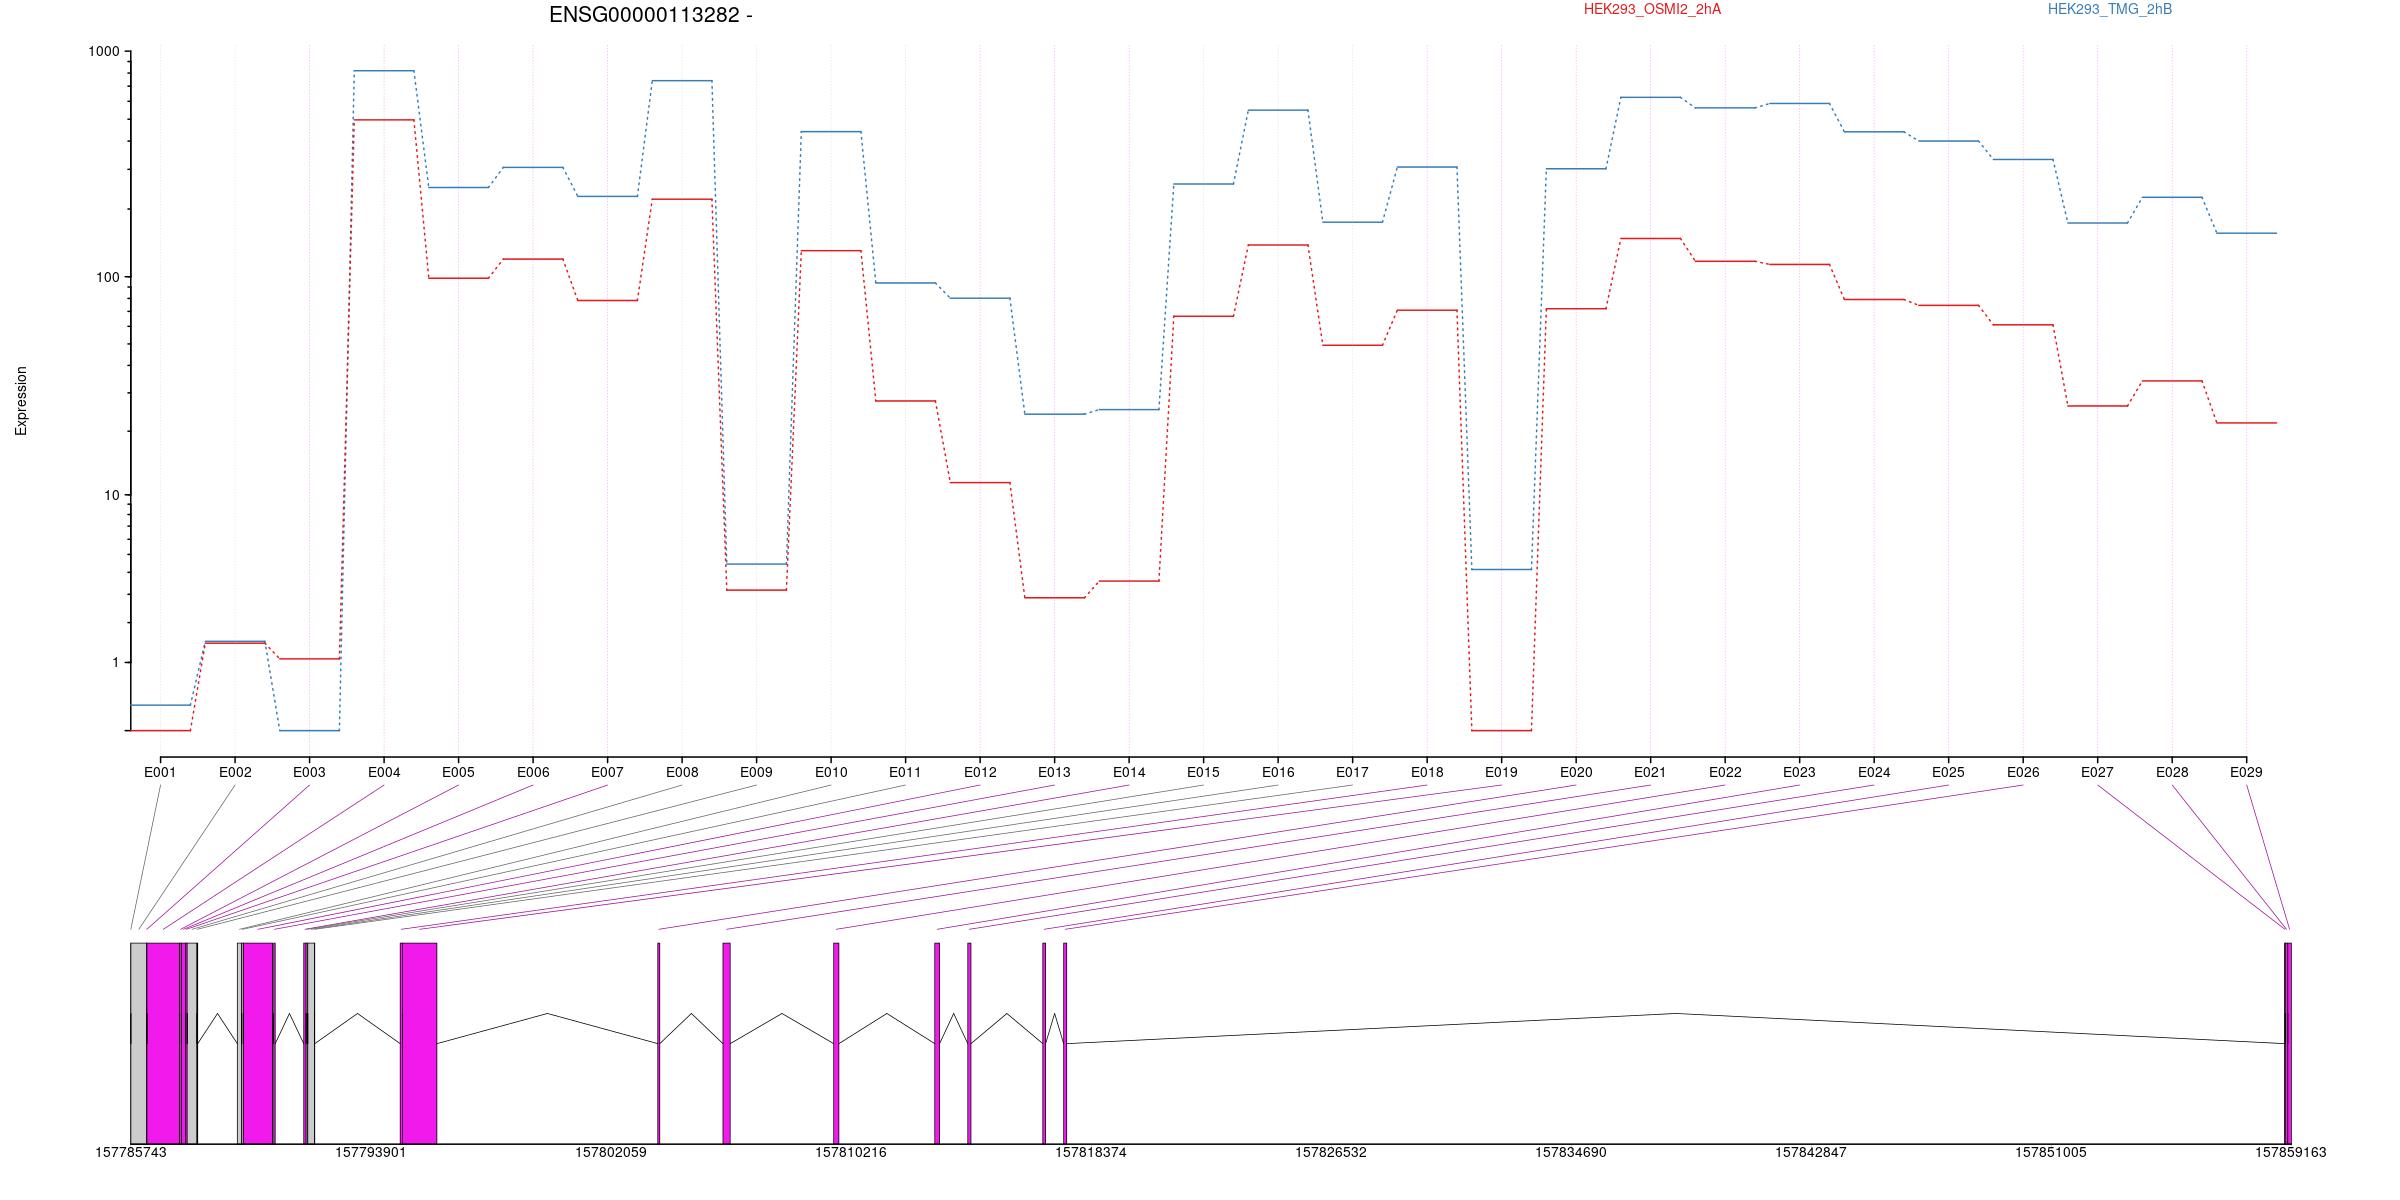Click the 1000 y-axis tick label

[103, 52]
